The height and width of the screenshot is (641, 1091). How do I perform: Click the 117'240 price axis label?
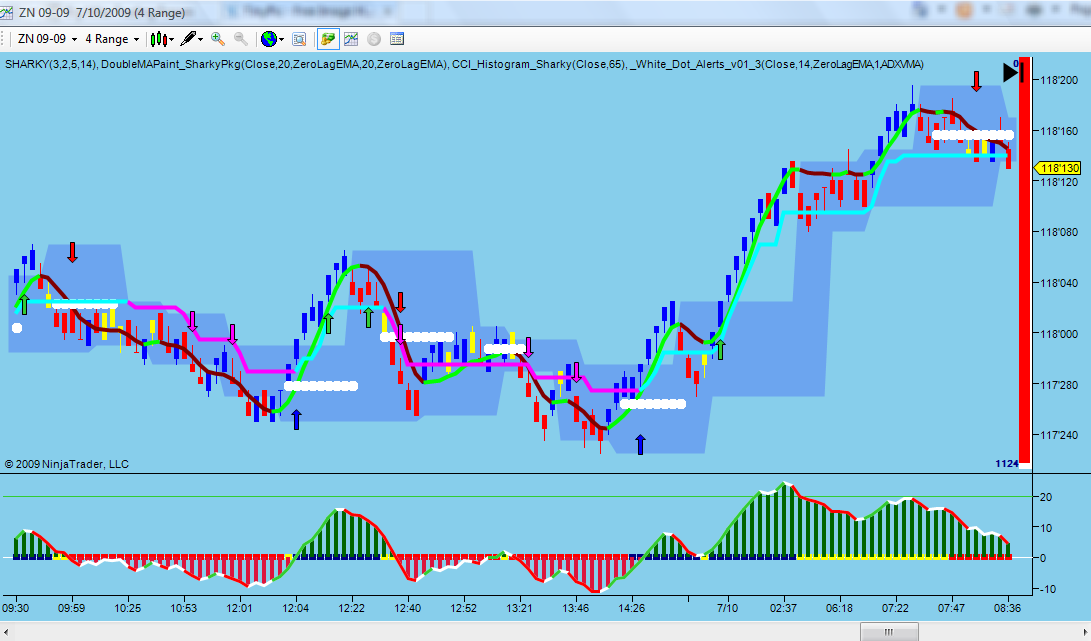(1059, 436)
